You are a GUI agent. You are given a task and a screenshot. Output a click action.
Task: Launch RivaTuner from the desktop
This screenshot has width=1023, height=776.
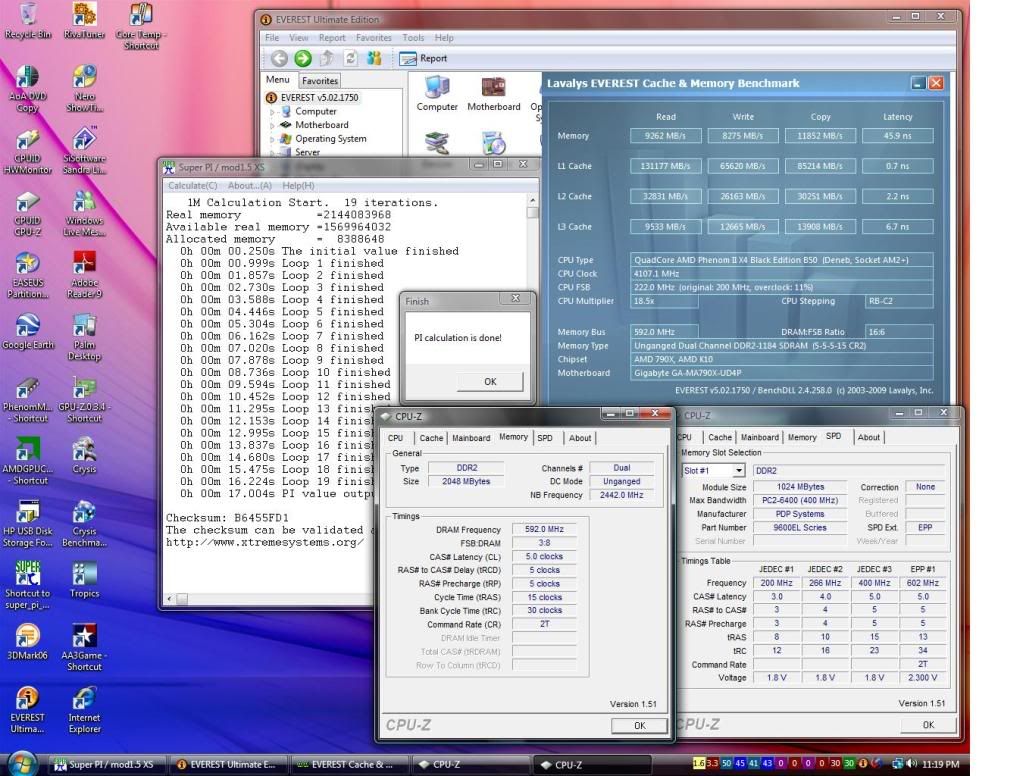pyautogui.click(x=84, y=20)
